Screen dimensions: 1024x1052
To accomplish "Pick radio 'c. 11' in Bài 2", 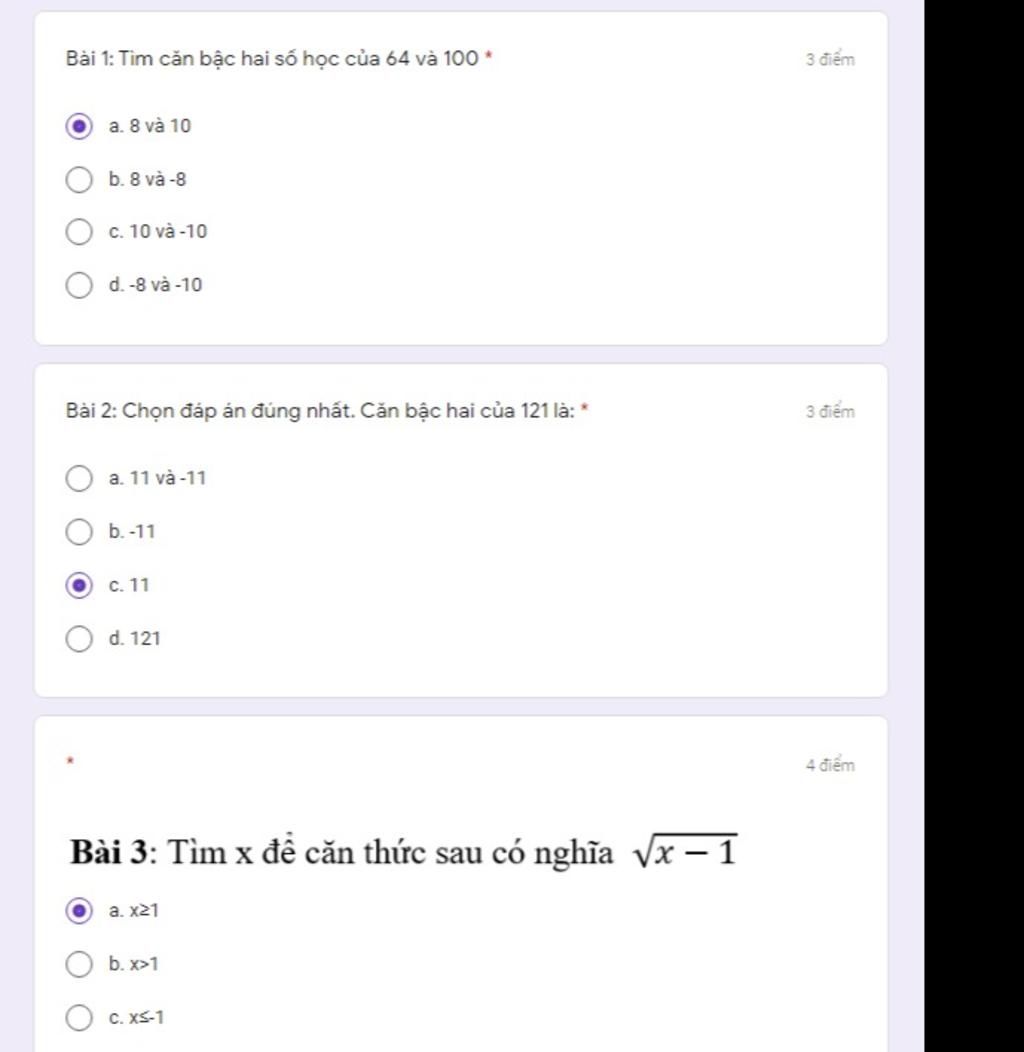I will click(x=79, y=585).
